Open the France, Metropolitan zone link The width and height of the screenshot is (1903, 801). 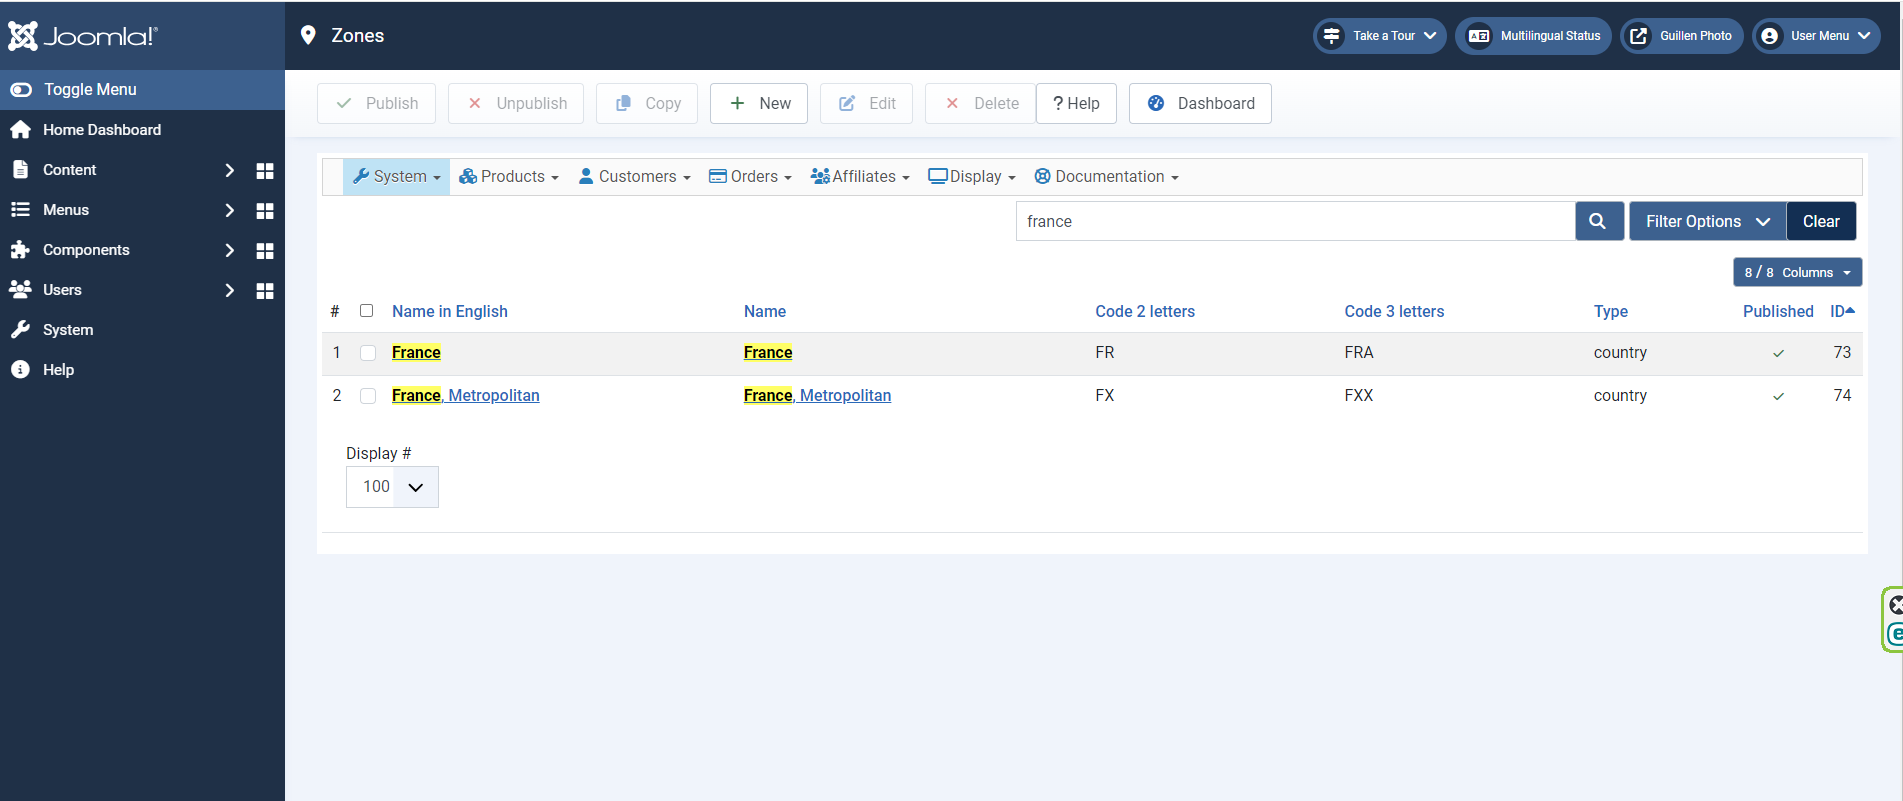point(466,396)
